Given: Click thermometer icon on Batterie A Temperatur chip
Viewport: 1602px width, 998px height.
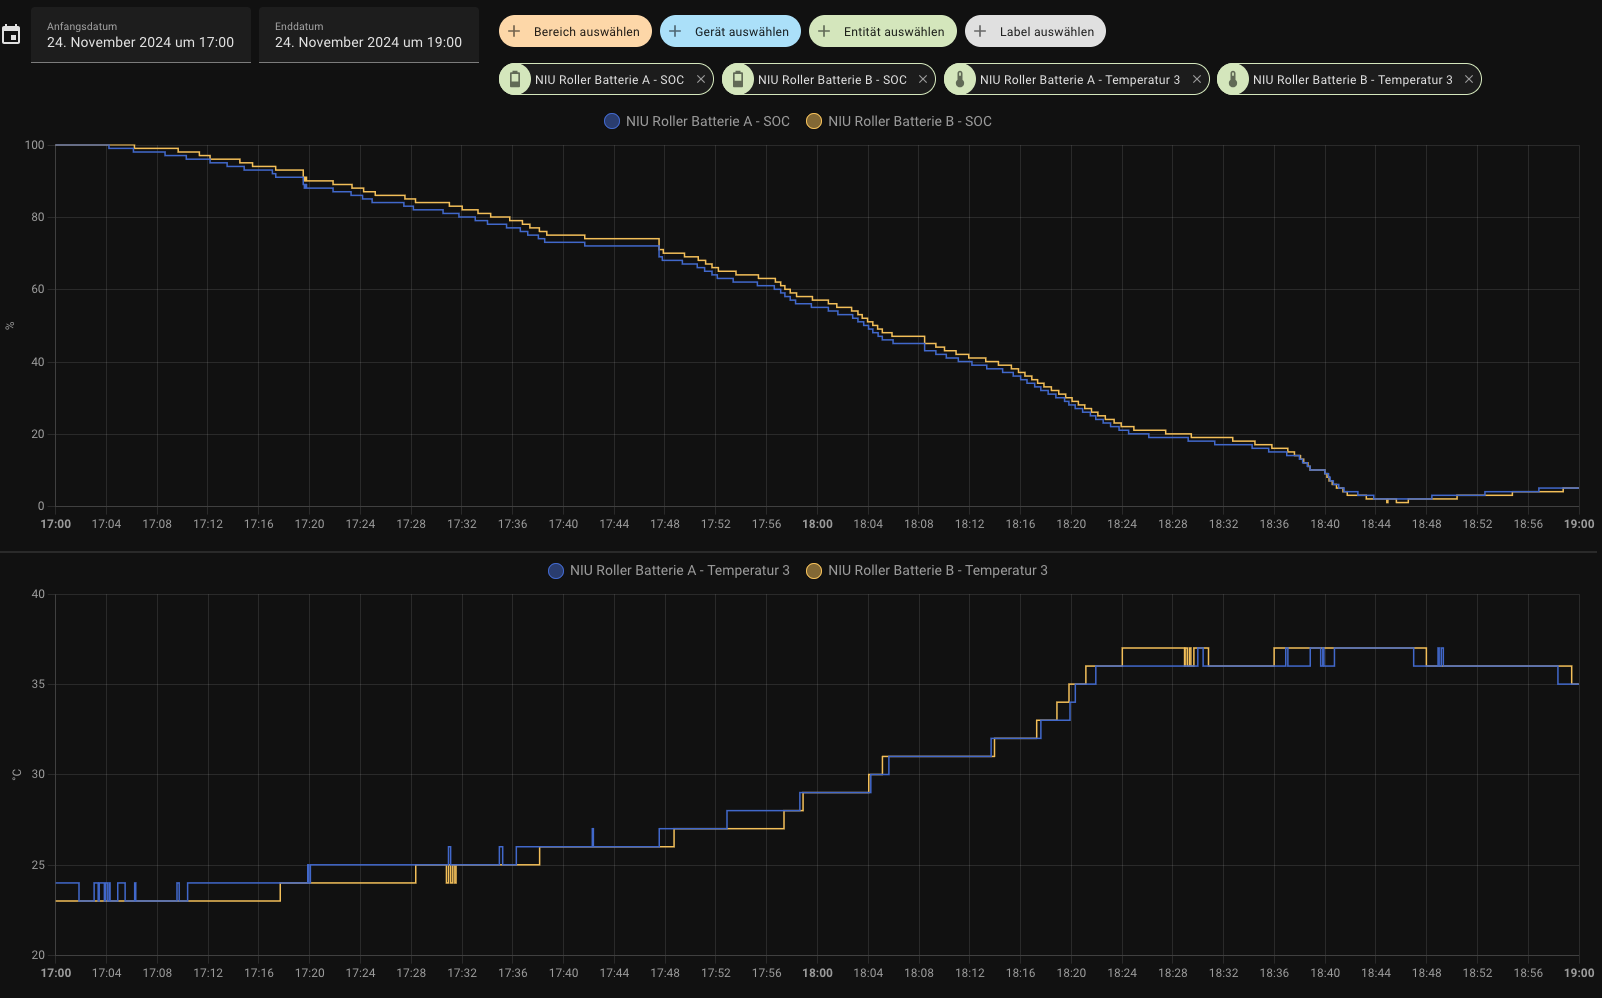Looking at the screenshot, I should tap(960, 80).
